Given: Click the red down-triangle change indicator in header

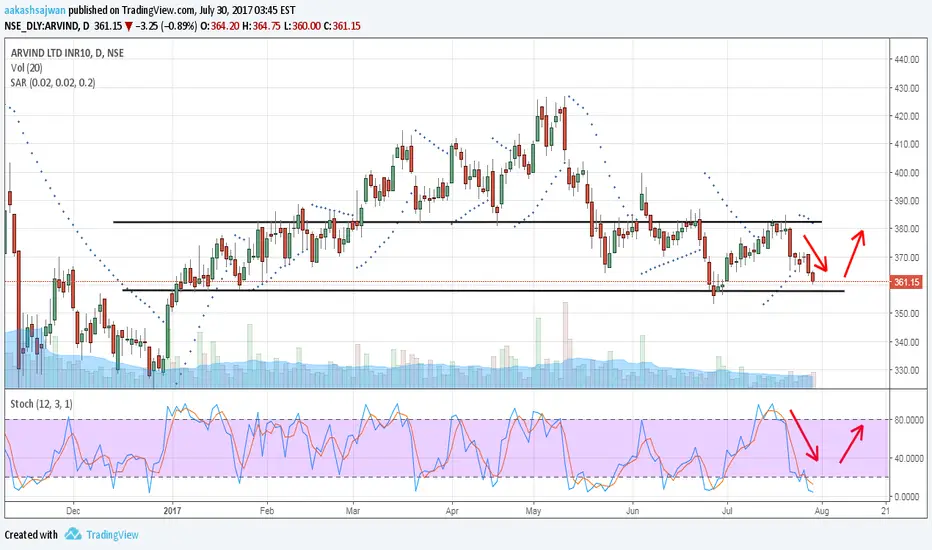Looking at the screenshot, I should [128, 27].
